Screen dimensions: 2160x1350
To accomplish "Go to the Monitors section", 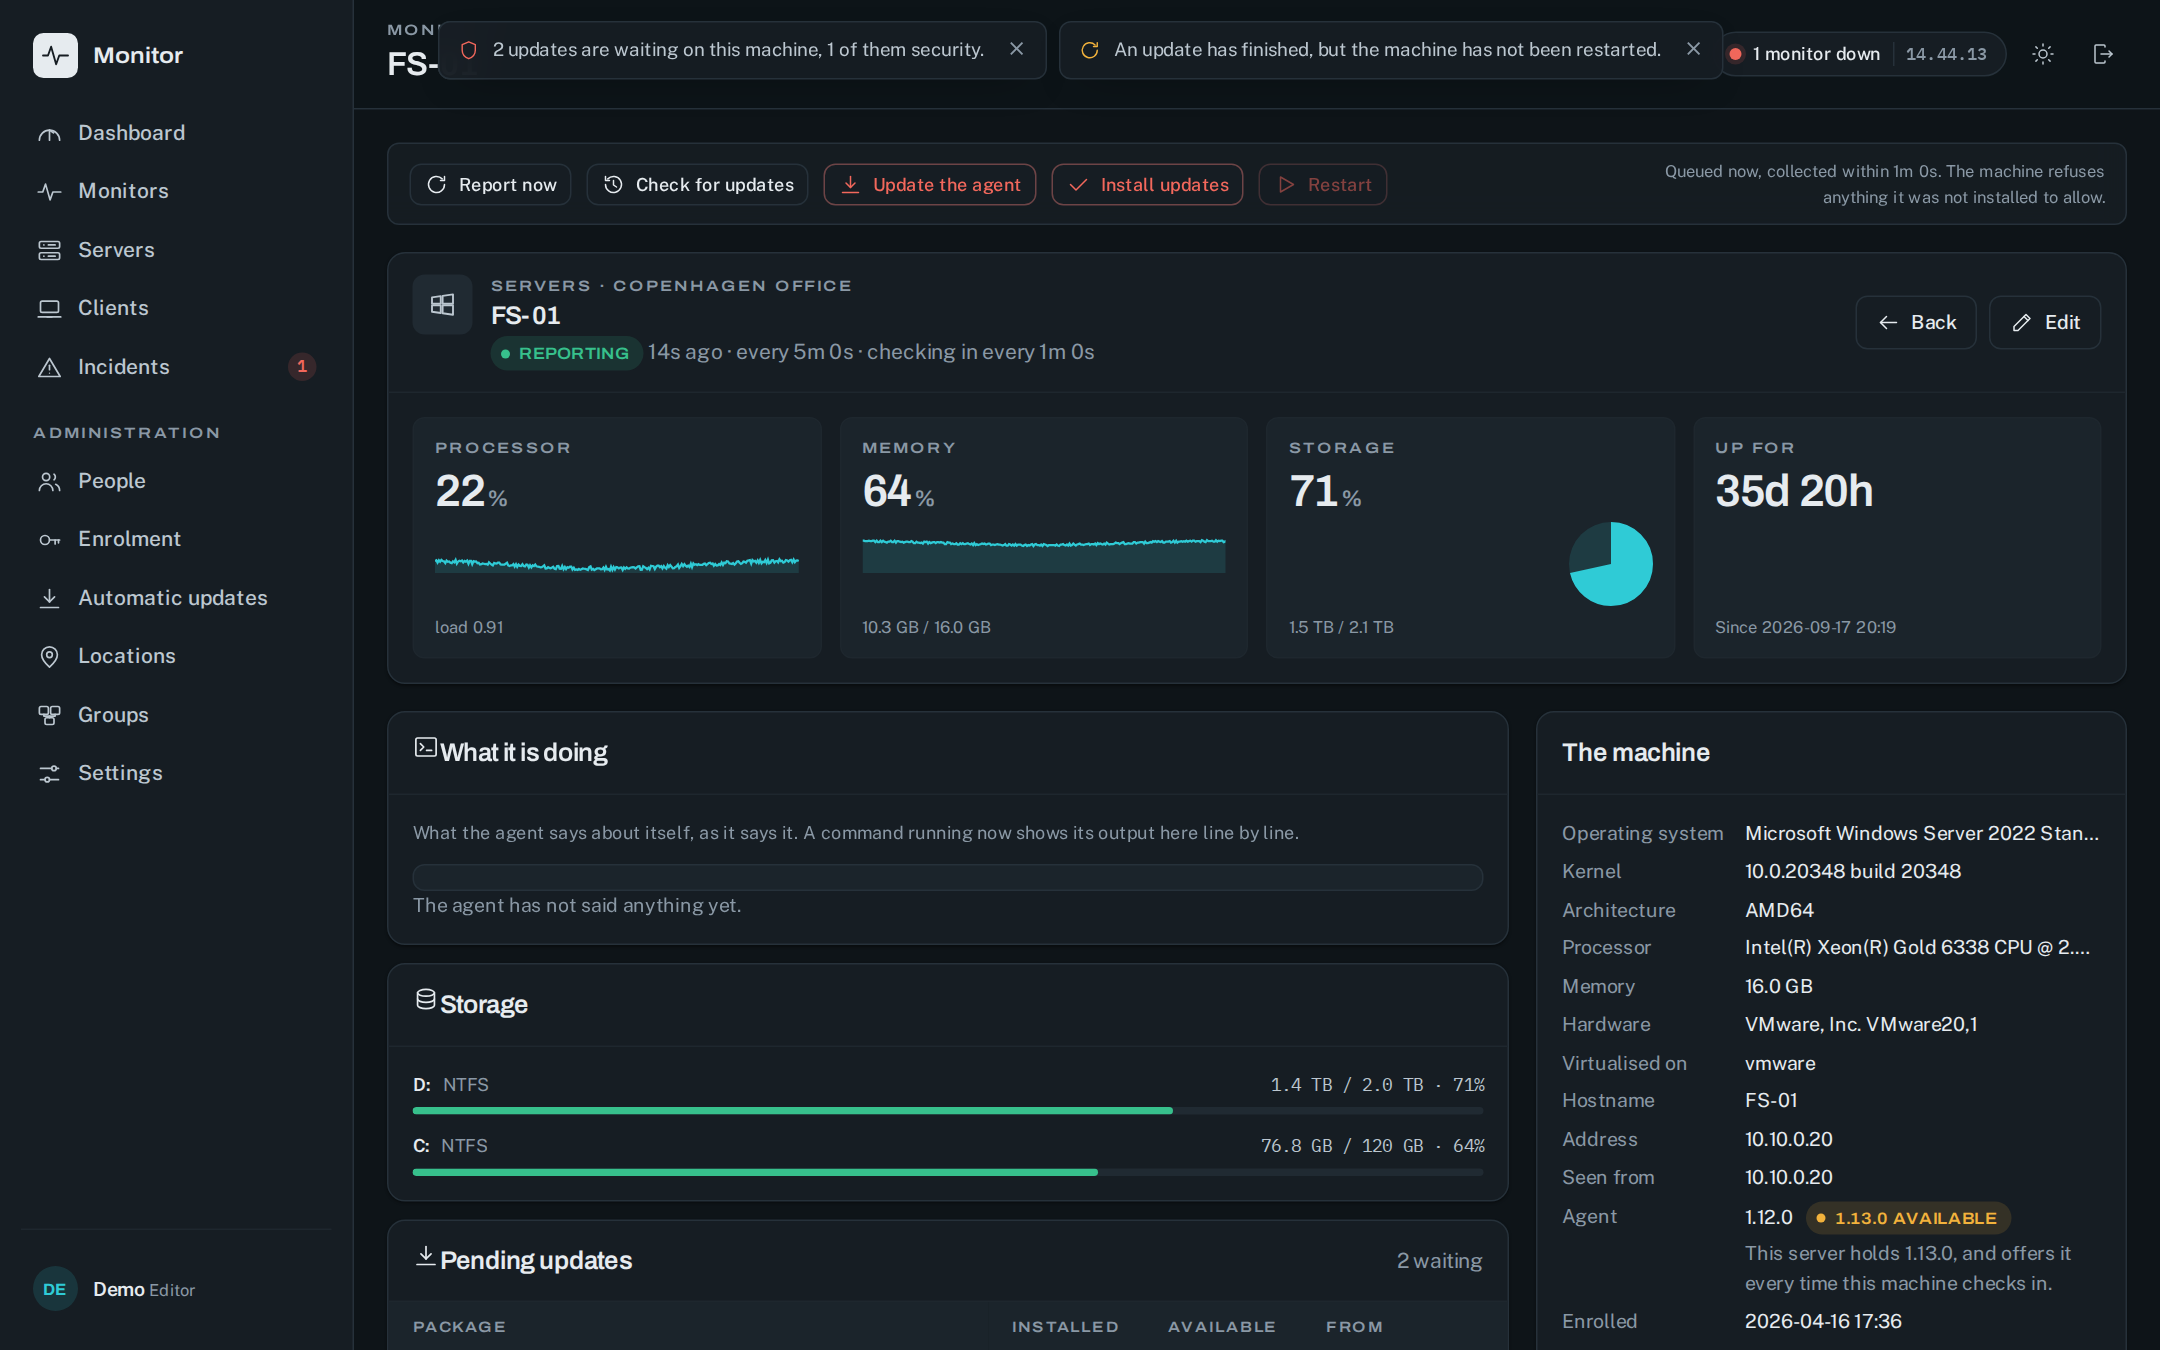I will (x=176, y=191).
